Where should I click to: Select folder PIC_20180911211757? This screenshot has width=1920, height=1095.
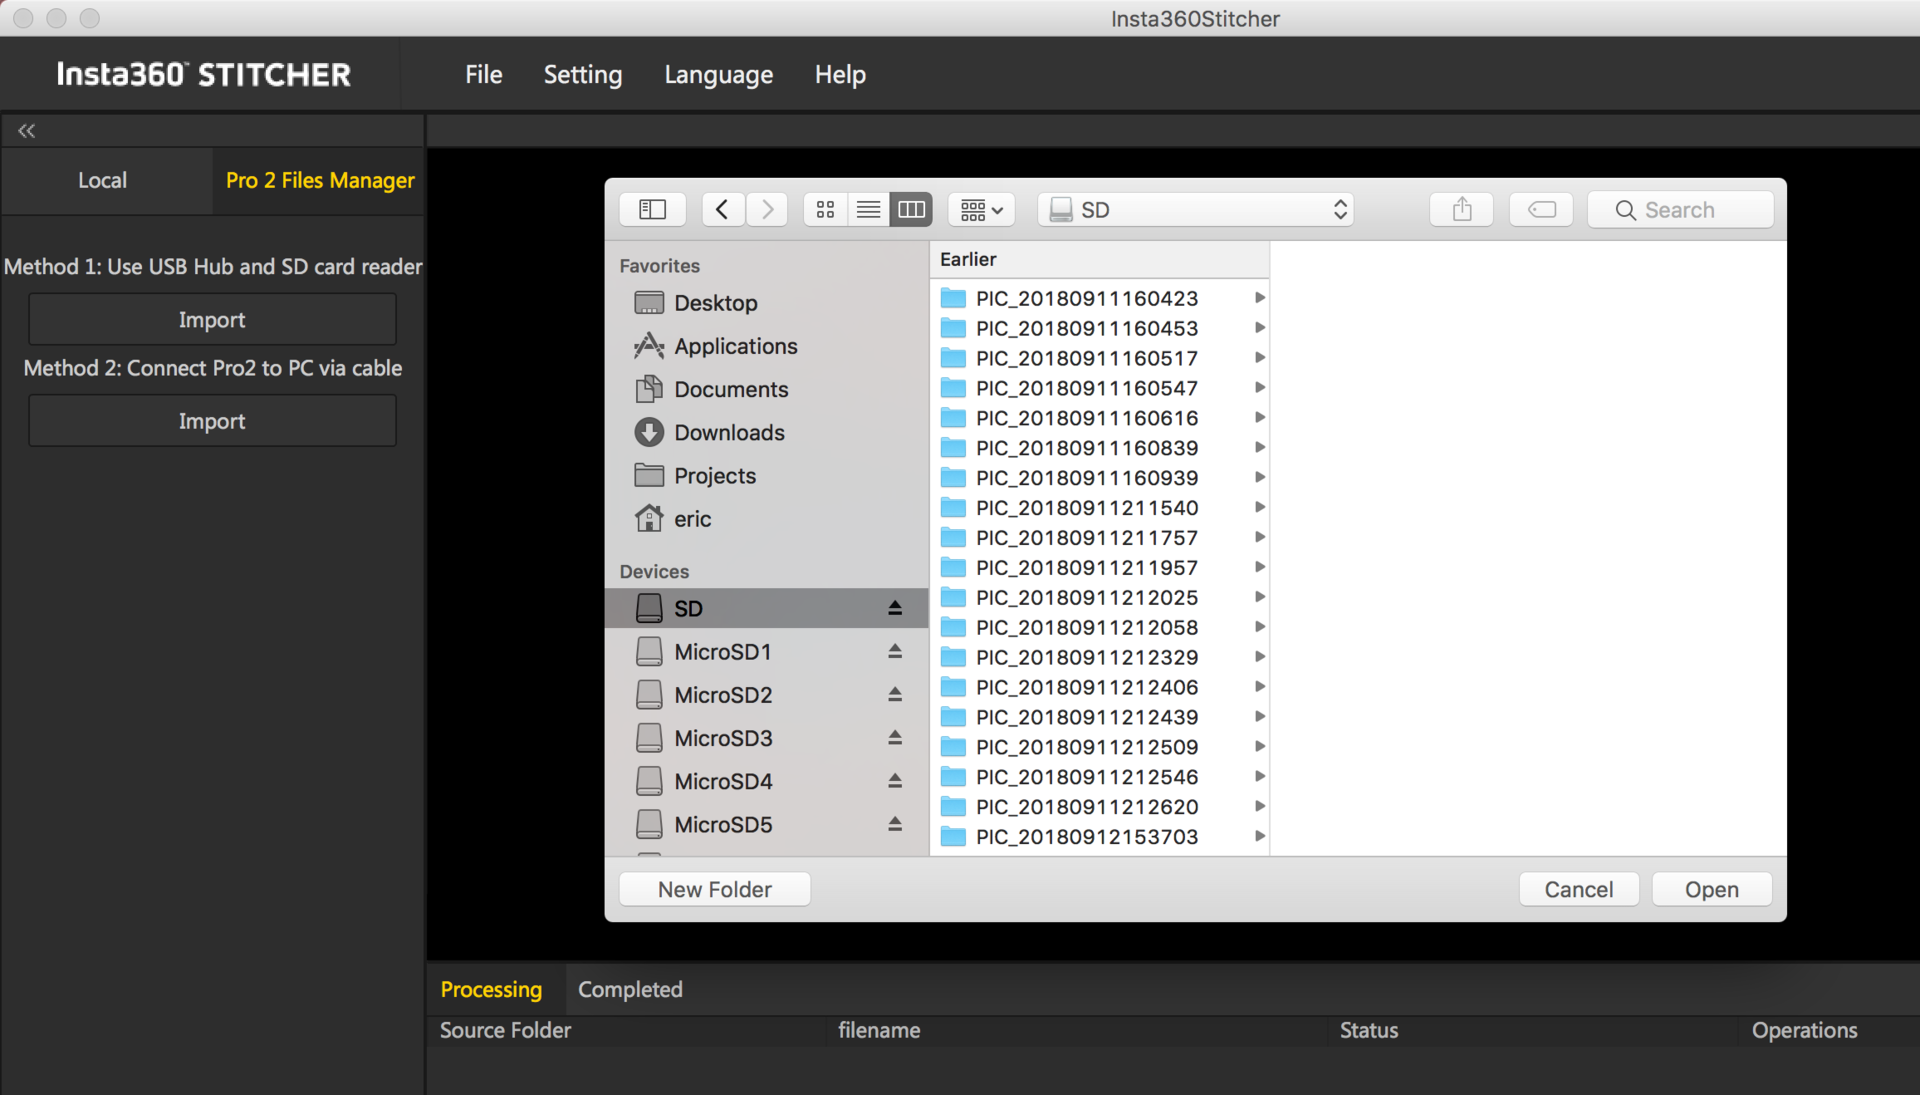pos(1100,538)
